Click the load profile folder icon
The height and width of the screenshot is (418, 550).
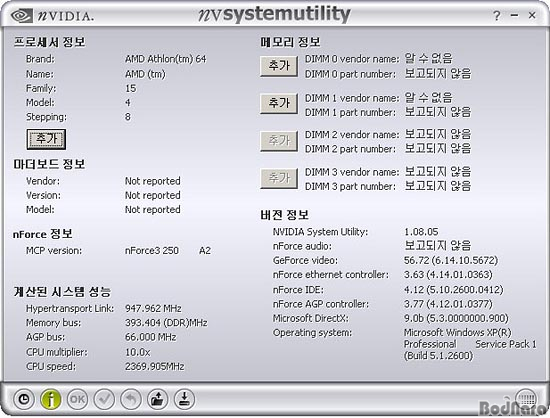coord(157,399)
